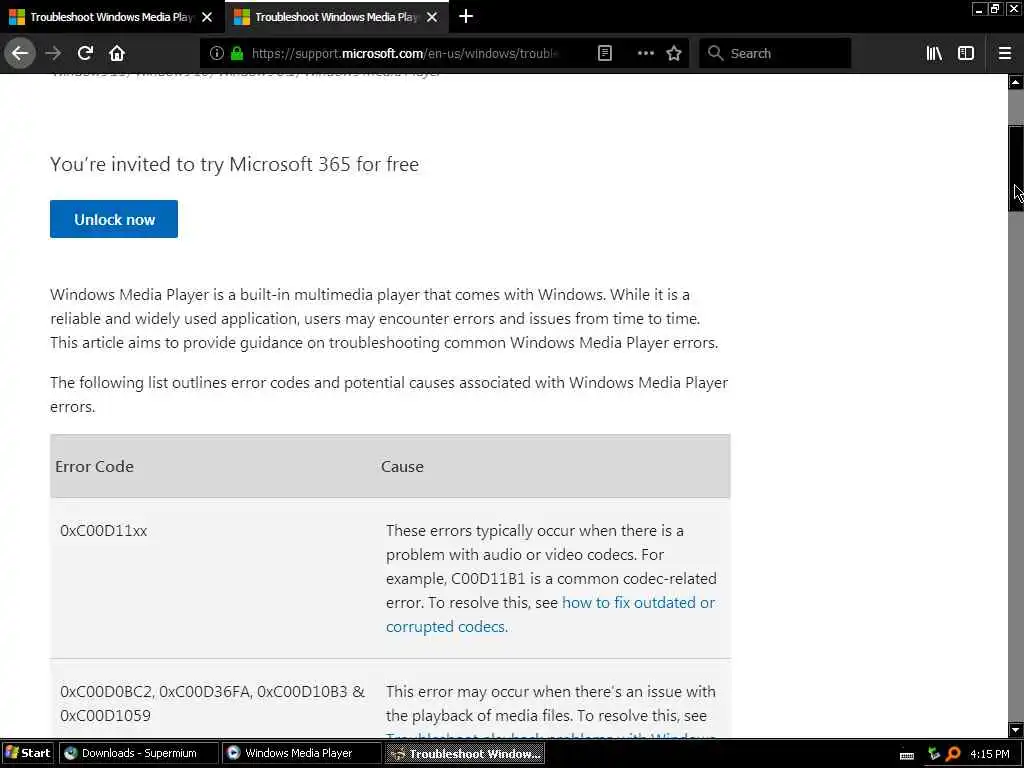
Task: Close the first Troubleshoot Windows Media Player tab
Action: coord(207,17)
